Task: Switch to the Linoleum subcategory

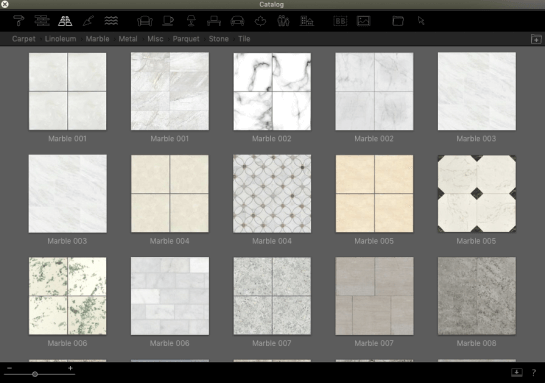Action: point(60,39)
